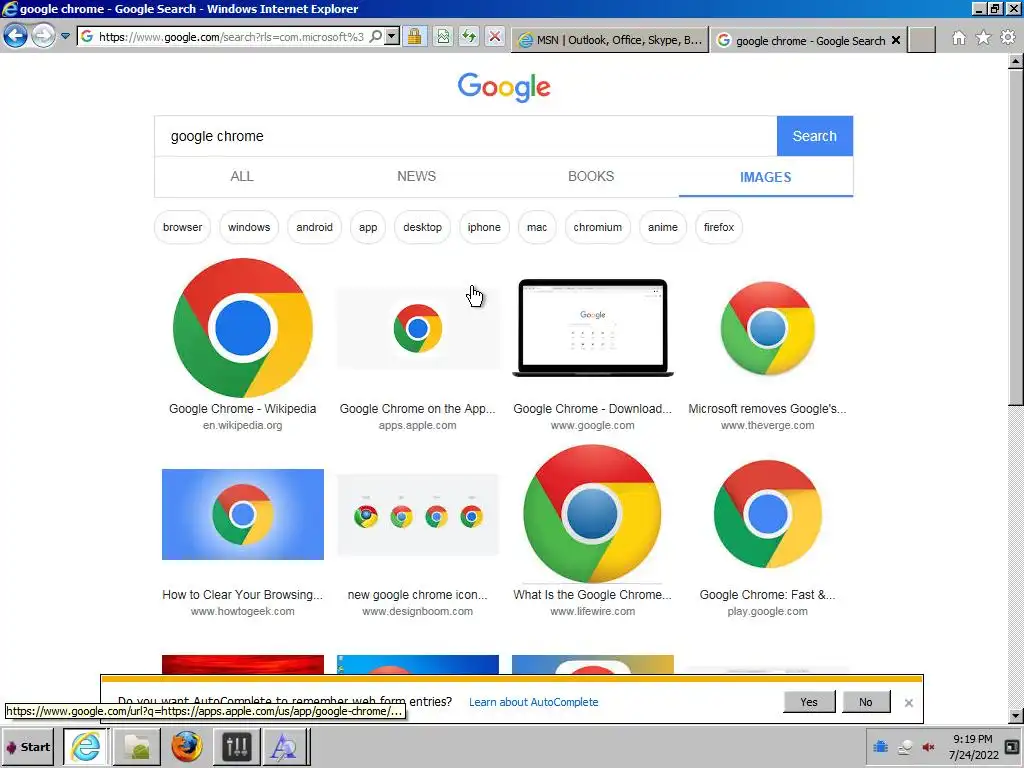Open the lifewire Chrome logo thumbnail
1024x768 pixels.
click(x=592, y=514)
